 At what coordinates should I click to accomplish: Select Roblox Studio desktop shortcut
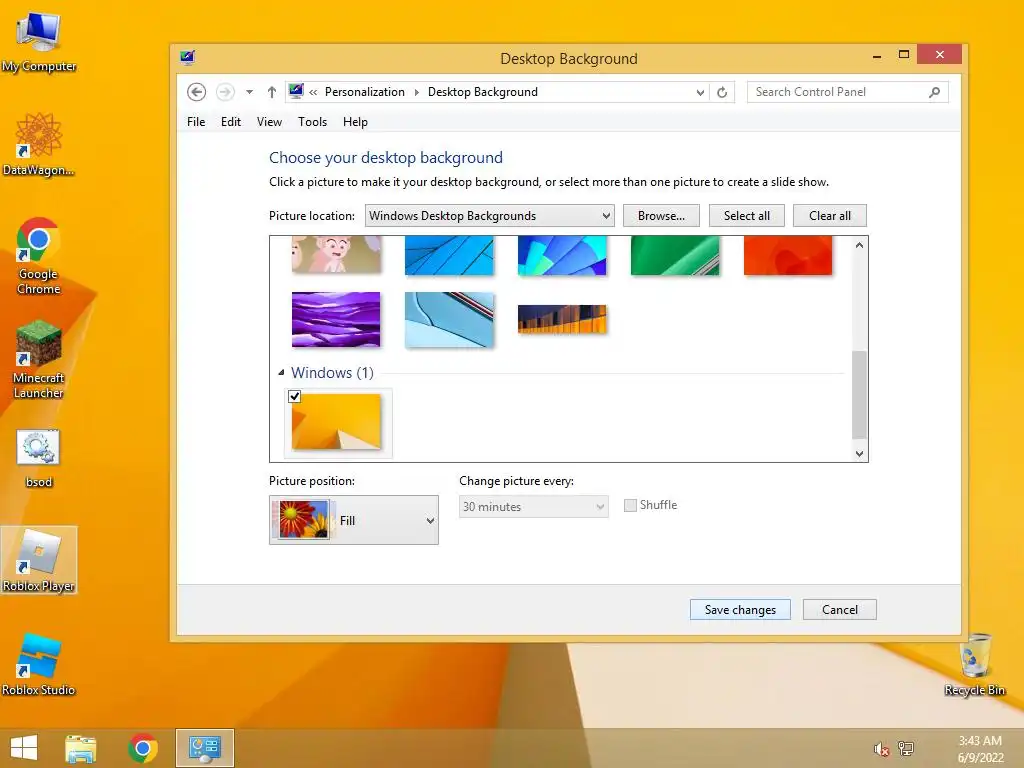pyautogui.click(x=39, y=664)
